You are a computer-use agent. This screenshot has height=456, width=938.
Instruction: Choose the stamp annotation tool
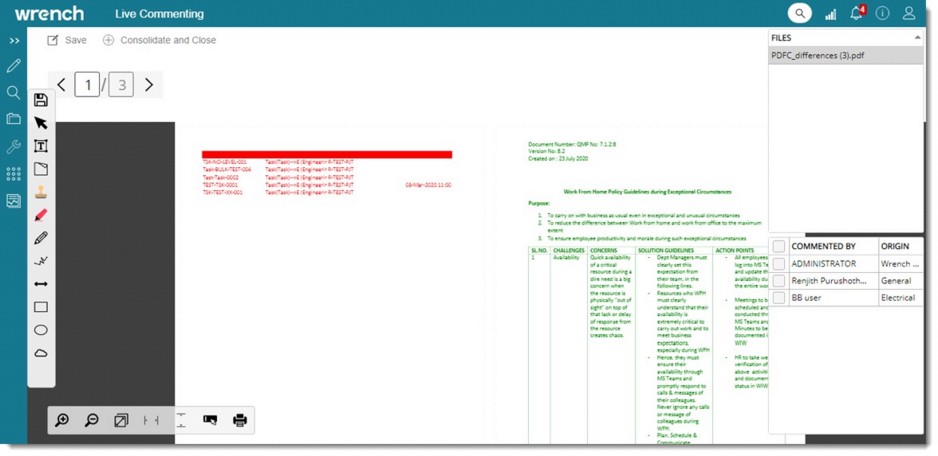(41, 192)
